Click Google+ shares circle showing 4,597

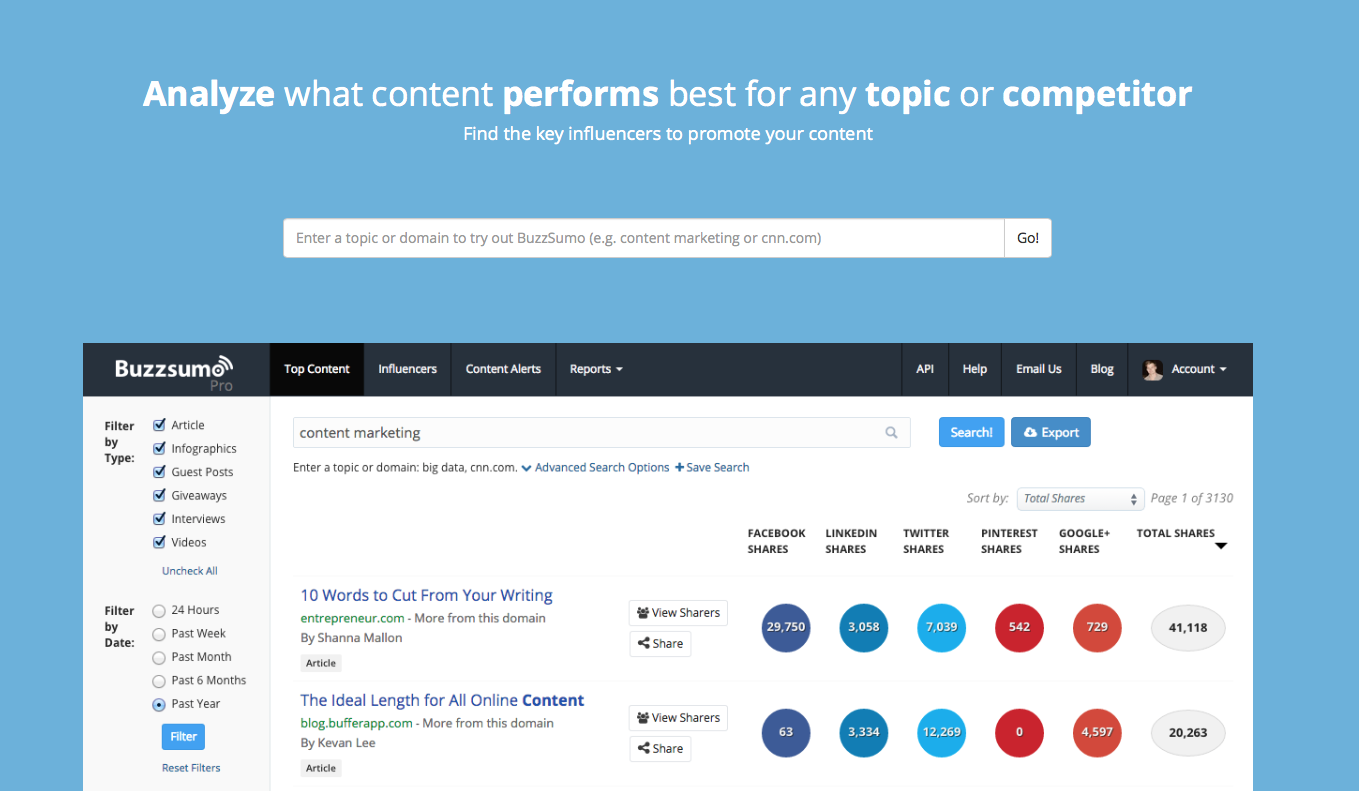1097,732
